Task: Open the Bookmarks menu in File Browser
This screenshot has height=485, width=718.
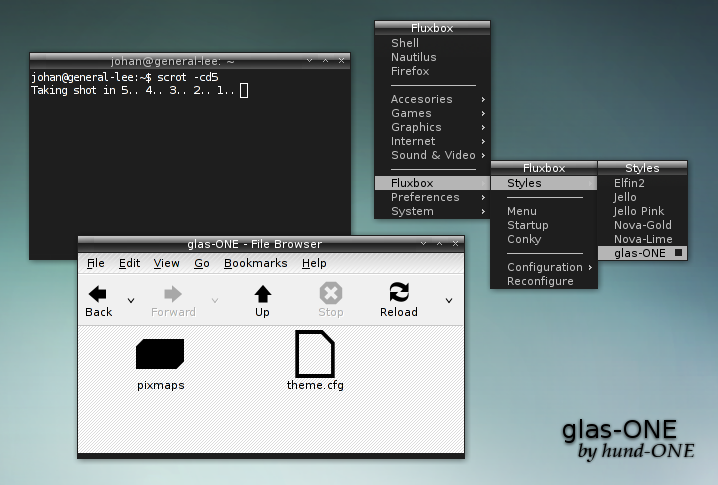Action: pyautogui.click(x=256, y=263)
